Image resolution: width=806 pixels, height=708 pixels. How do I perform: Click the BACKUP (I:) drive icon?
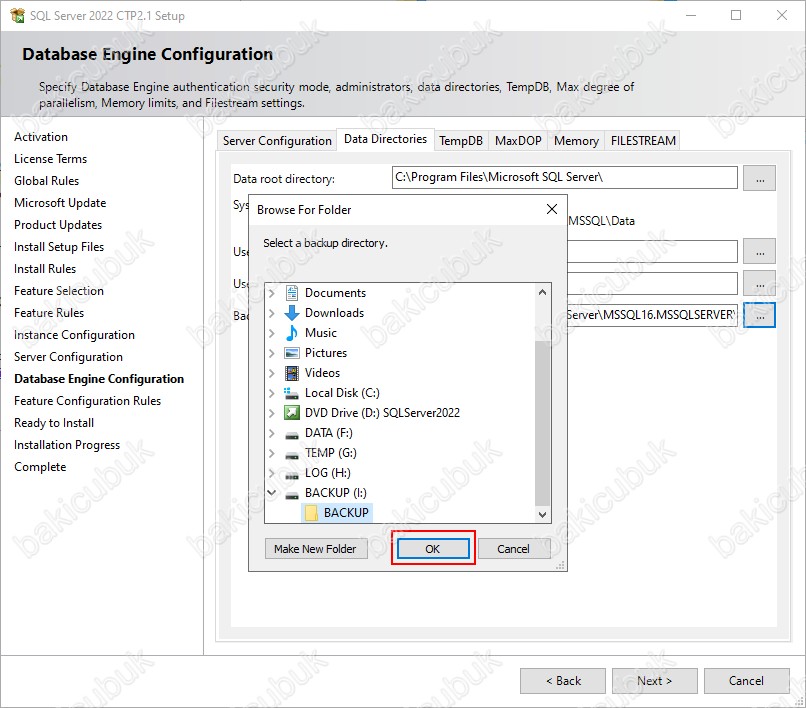pos(291,495)
